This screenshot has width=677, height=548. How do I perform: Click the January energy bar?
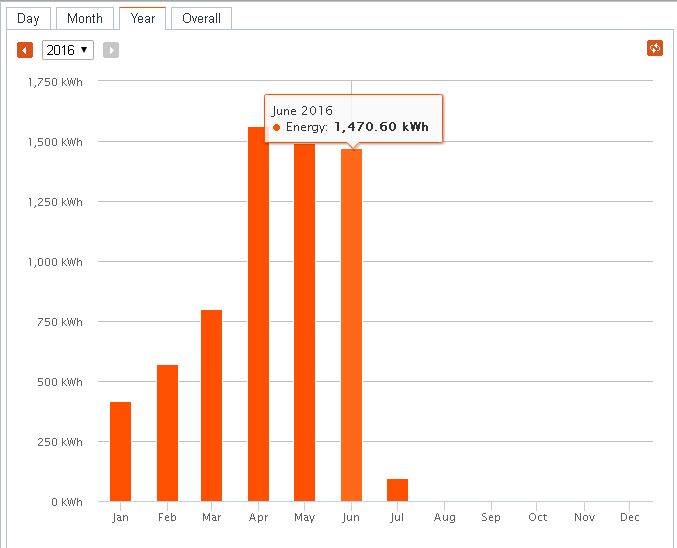[x=121, y=451]
